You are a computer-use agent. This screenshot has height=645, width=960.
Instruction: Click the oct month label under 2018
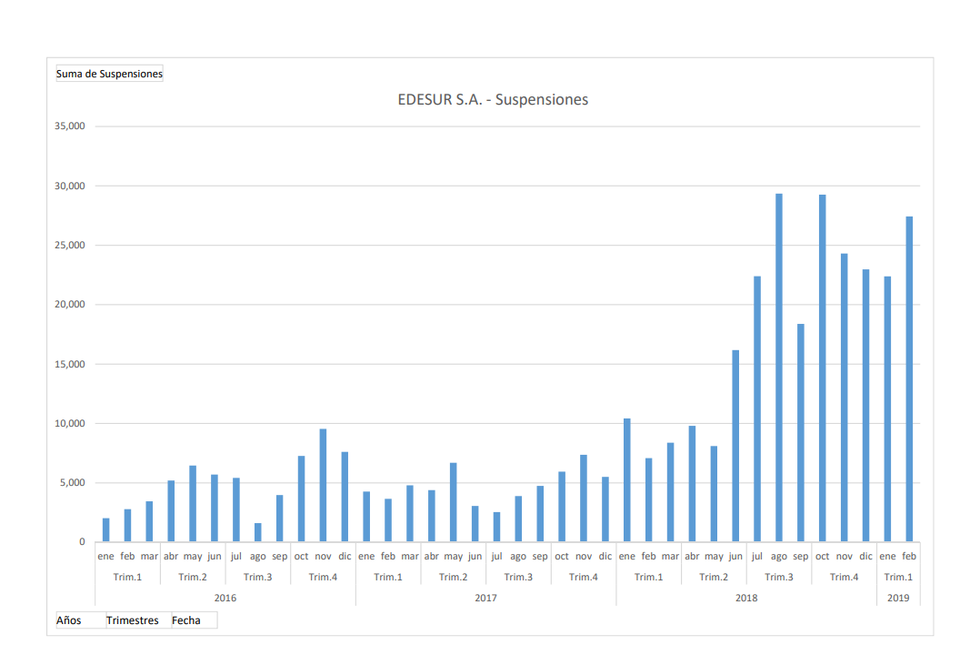pos(822,556)
